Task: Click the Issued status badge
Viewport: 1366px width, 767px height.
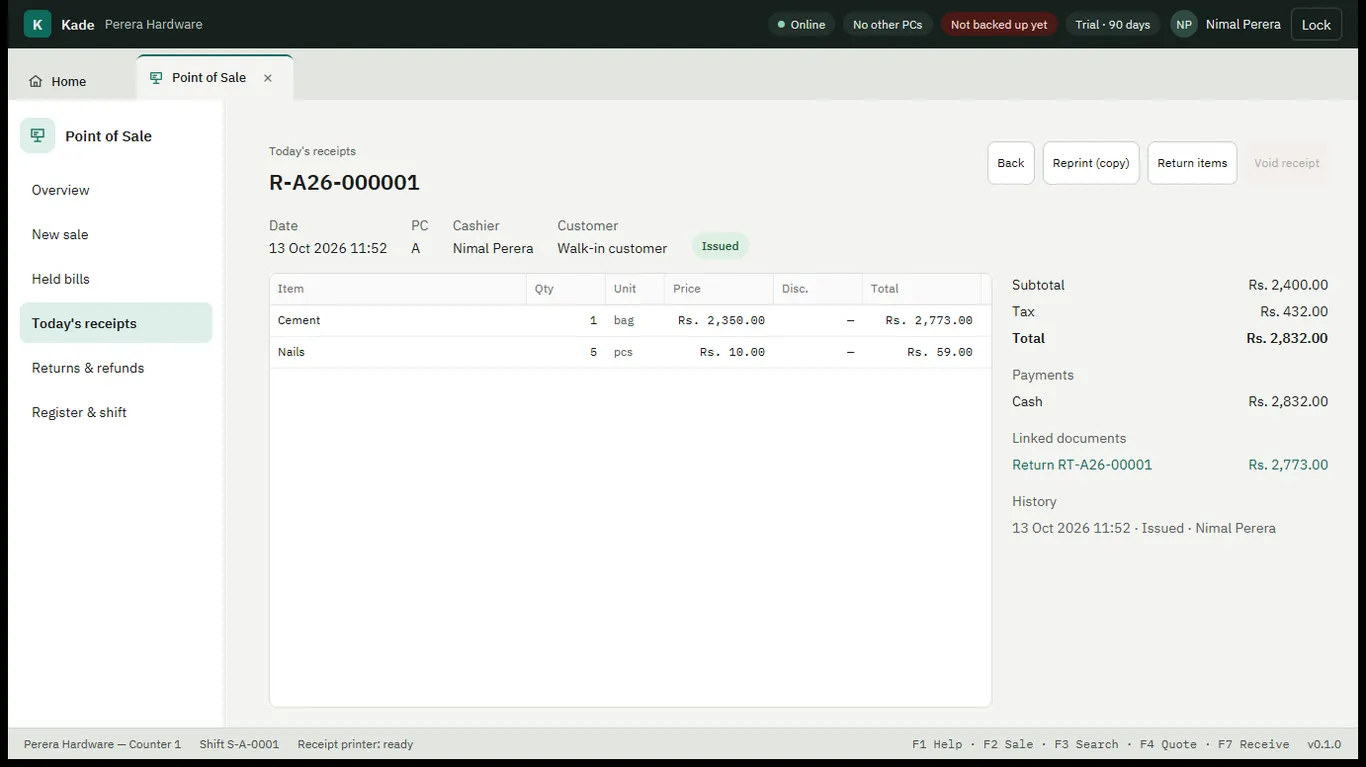Action: pos(720,246)
